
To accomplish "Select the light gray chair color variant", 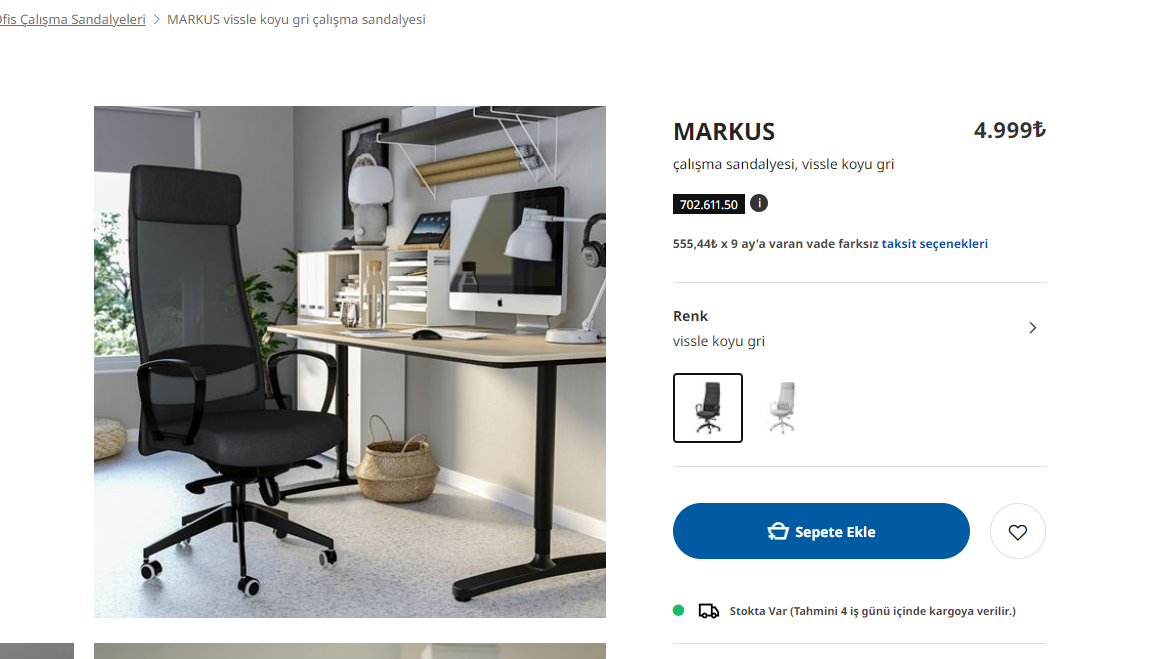I will pos(782,408).
